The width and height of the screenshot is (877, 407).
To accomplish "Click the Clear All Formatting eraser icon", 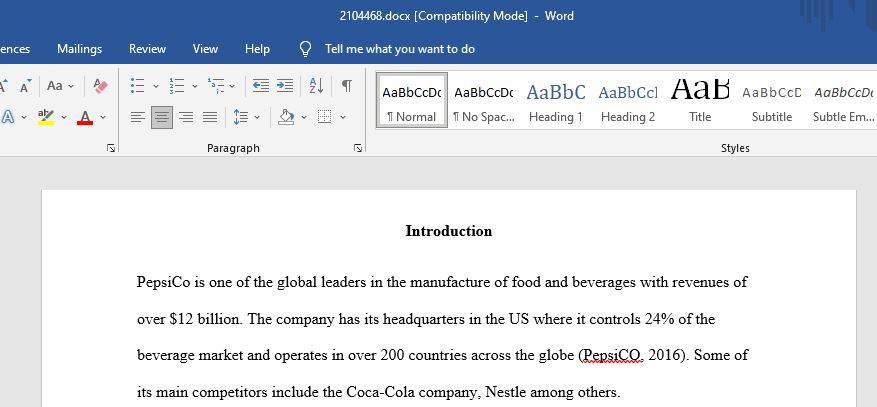I will coord(101,86).
